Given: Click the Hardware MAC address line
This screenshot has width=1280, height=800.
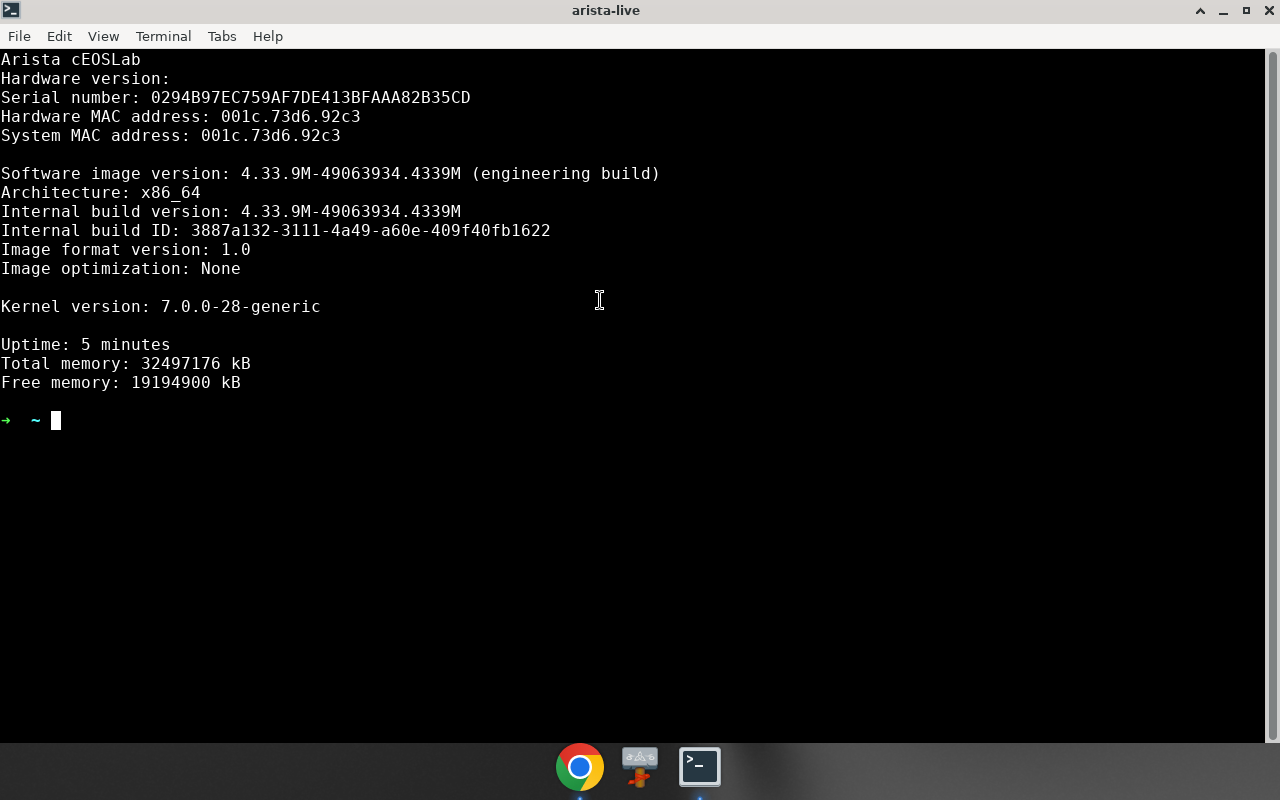Looking at the screenshot, I should pyautogui.click(x=181, y=117).
